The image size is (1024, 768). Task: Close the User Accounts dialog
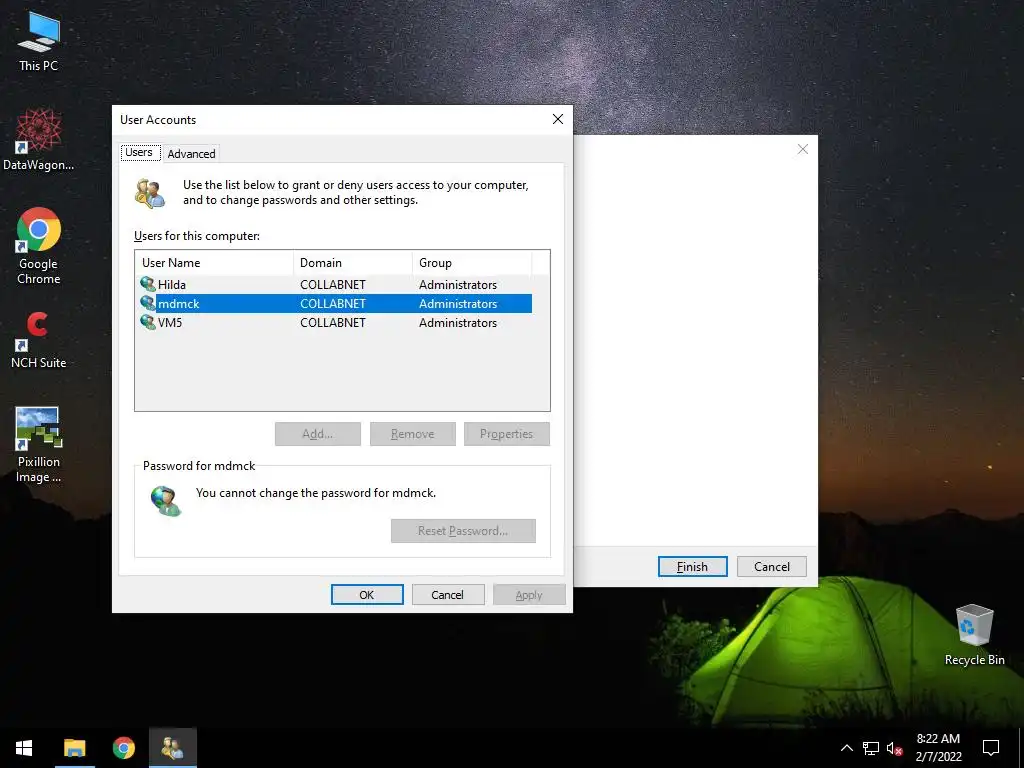[x=558, y=119]
